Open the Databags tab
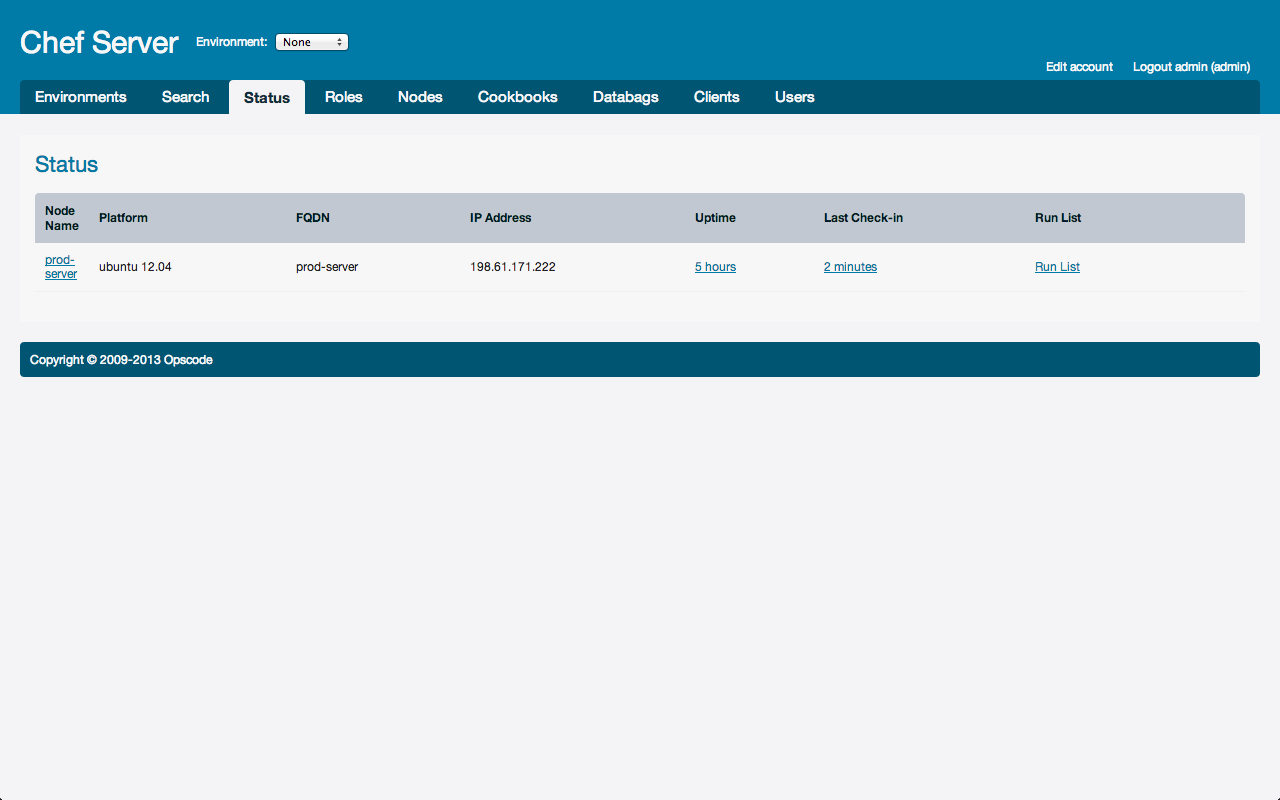Screen dimensions: 1280x800 click(x=626, y=97)
